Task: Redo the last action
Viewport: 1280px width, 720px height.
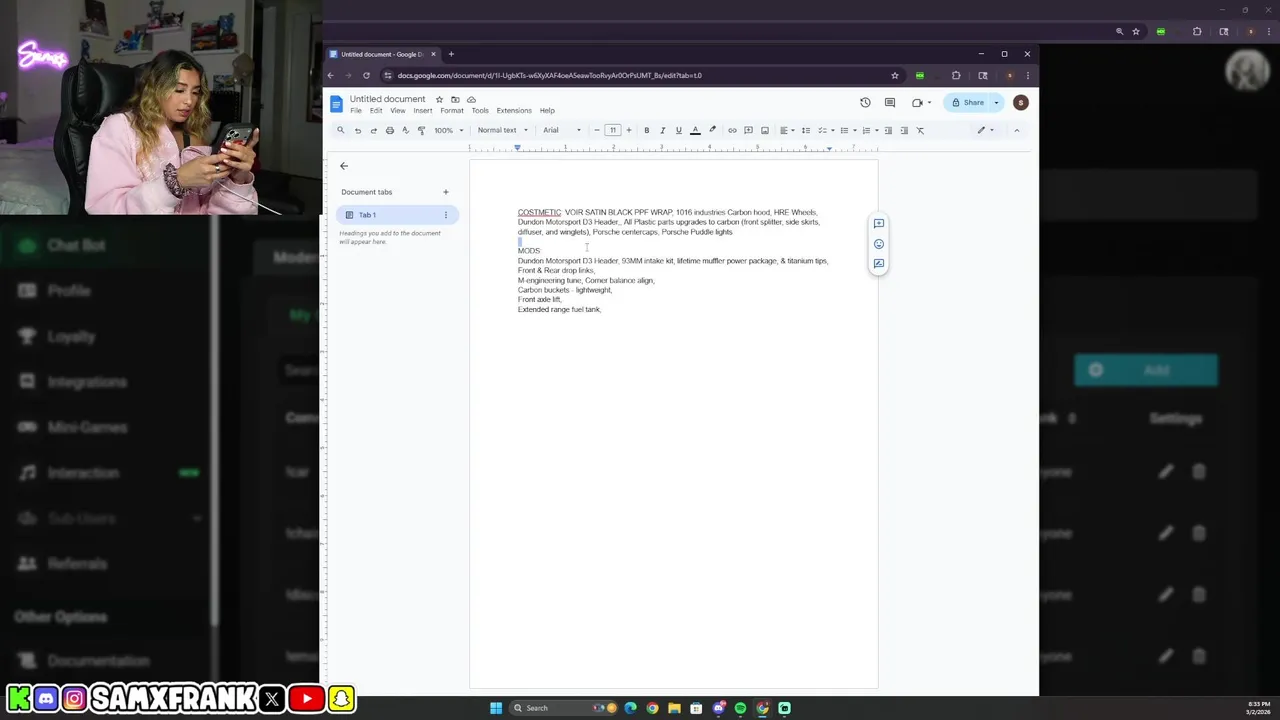Action: (373, 130)
